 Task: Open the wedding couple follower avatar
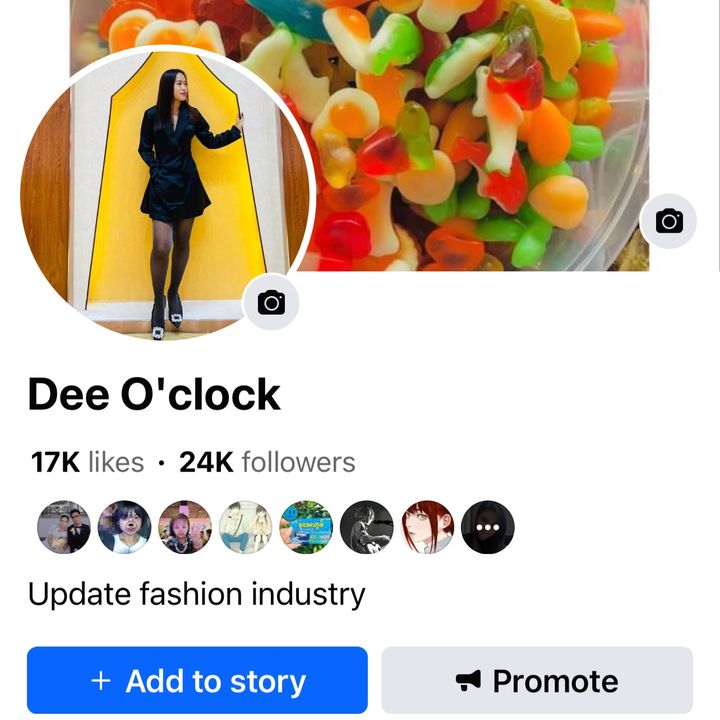click(x=63, y=527)
